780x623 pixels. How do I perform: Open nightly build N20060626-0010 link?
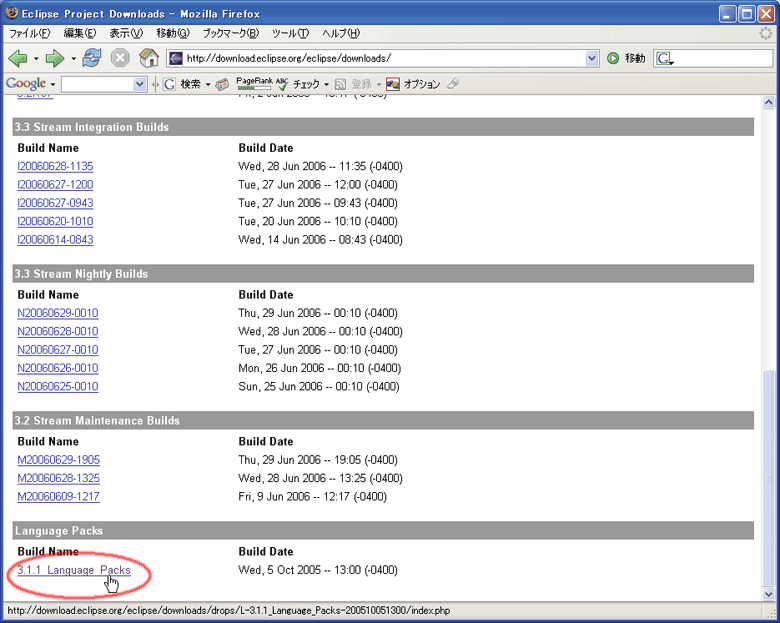point(58,368)
